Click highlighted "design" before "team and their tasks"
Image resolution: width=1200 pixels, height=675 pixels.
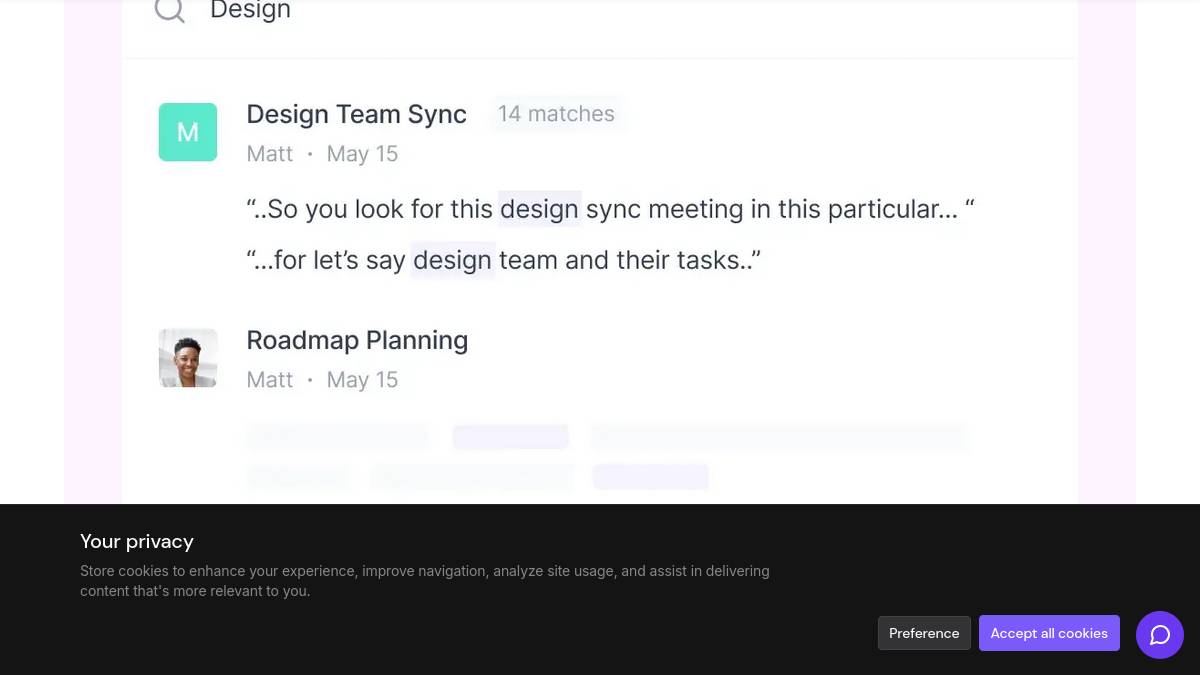tap(452, 260)
